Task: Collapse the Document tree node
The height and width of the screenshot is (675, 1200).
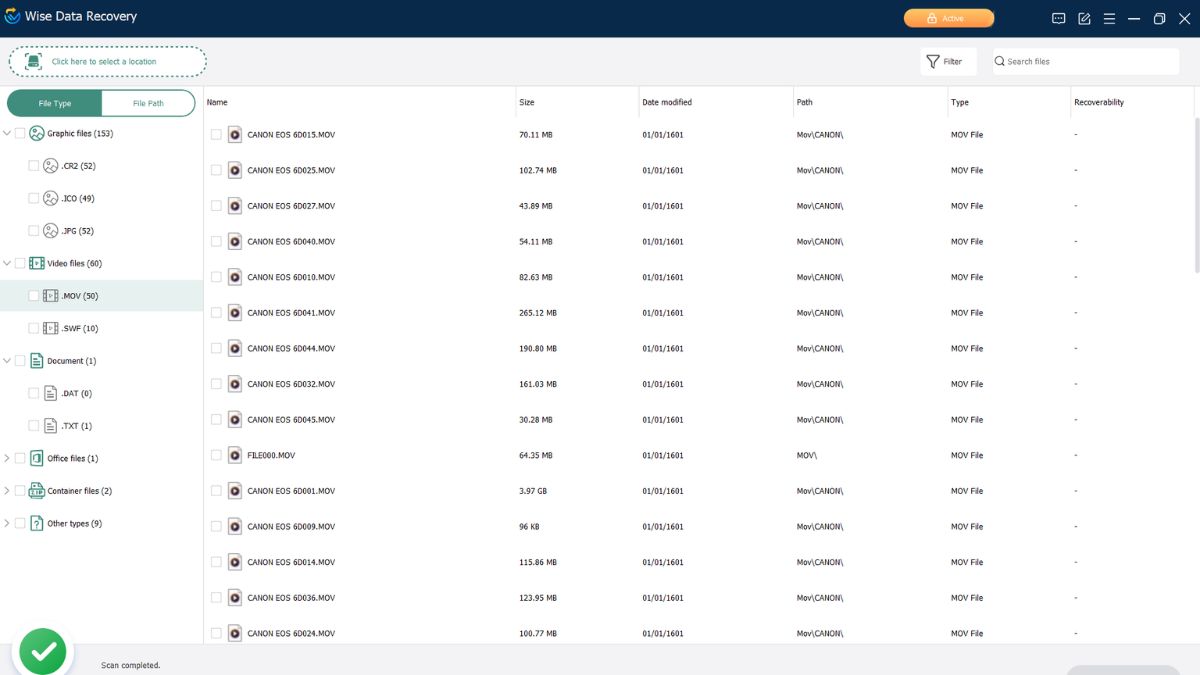Action: [7, 361]
